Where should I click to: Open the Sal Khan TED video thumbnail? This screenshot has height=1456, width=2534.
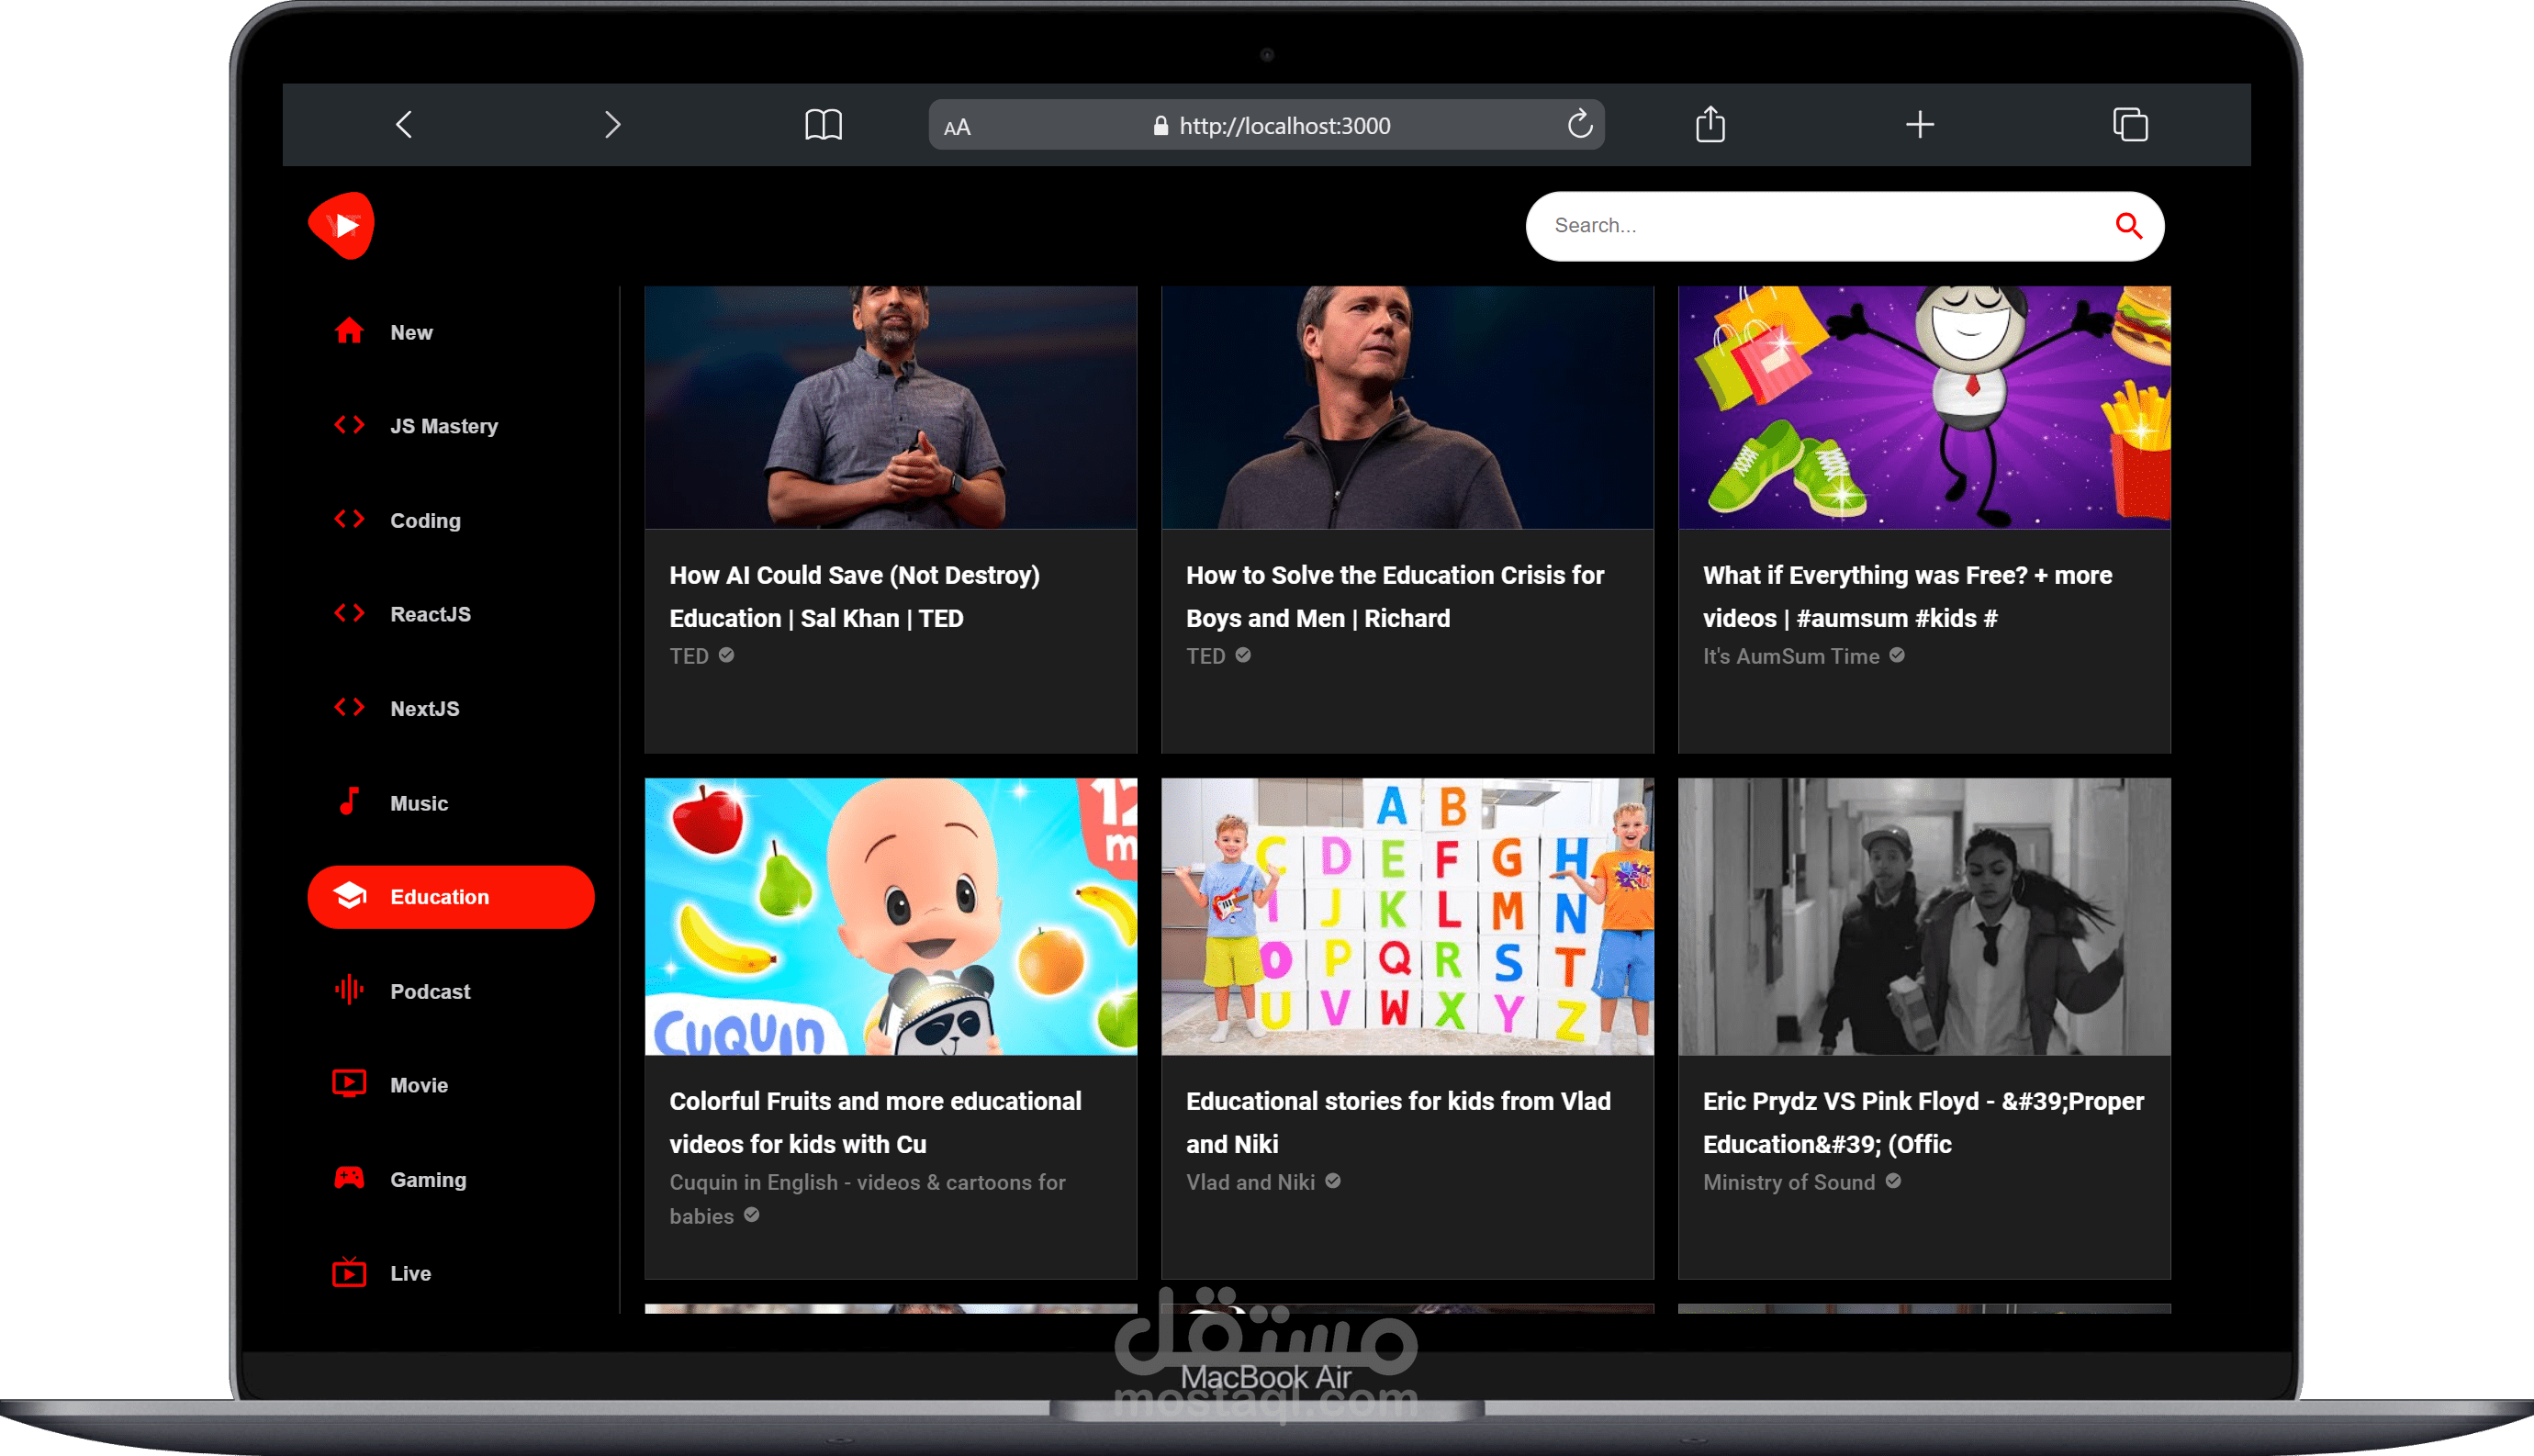click(x=890, y=407)
